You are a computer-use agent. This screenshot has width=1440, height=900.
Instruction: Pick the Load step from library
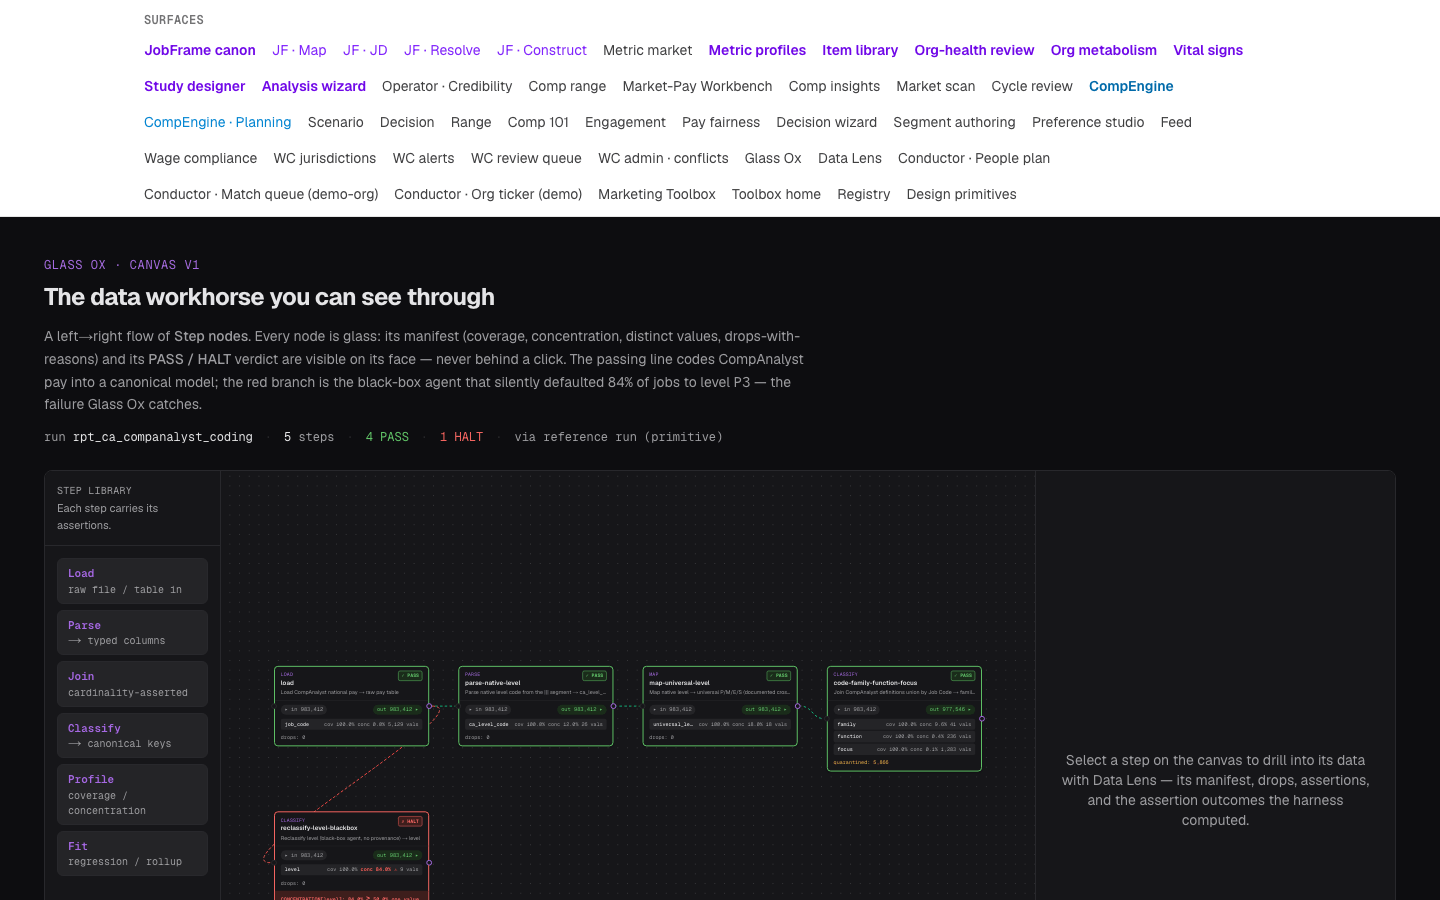pyautogui.click(x=132, y=581)
